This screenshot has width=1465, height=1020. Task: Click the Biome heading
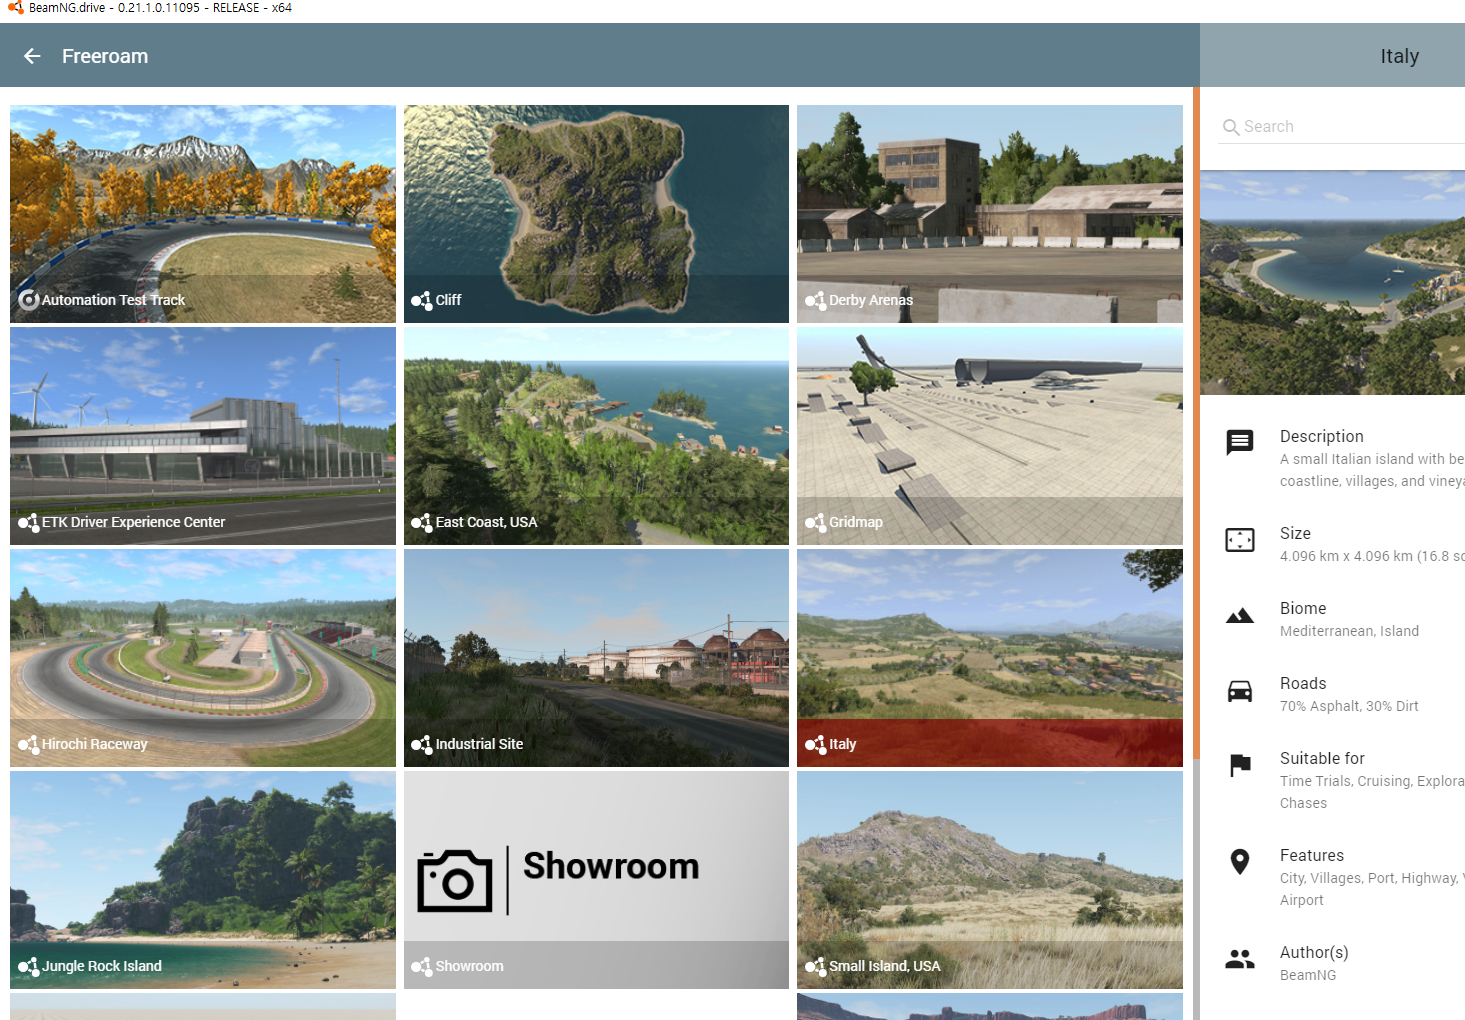(x=1303, y=608)
